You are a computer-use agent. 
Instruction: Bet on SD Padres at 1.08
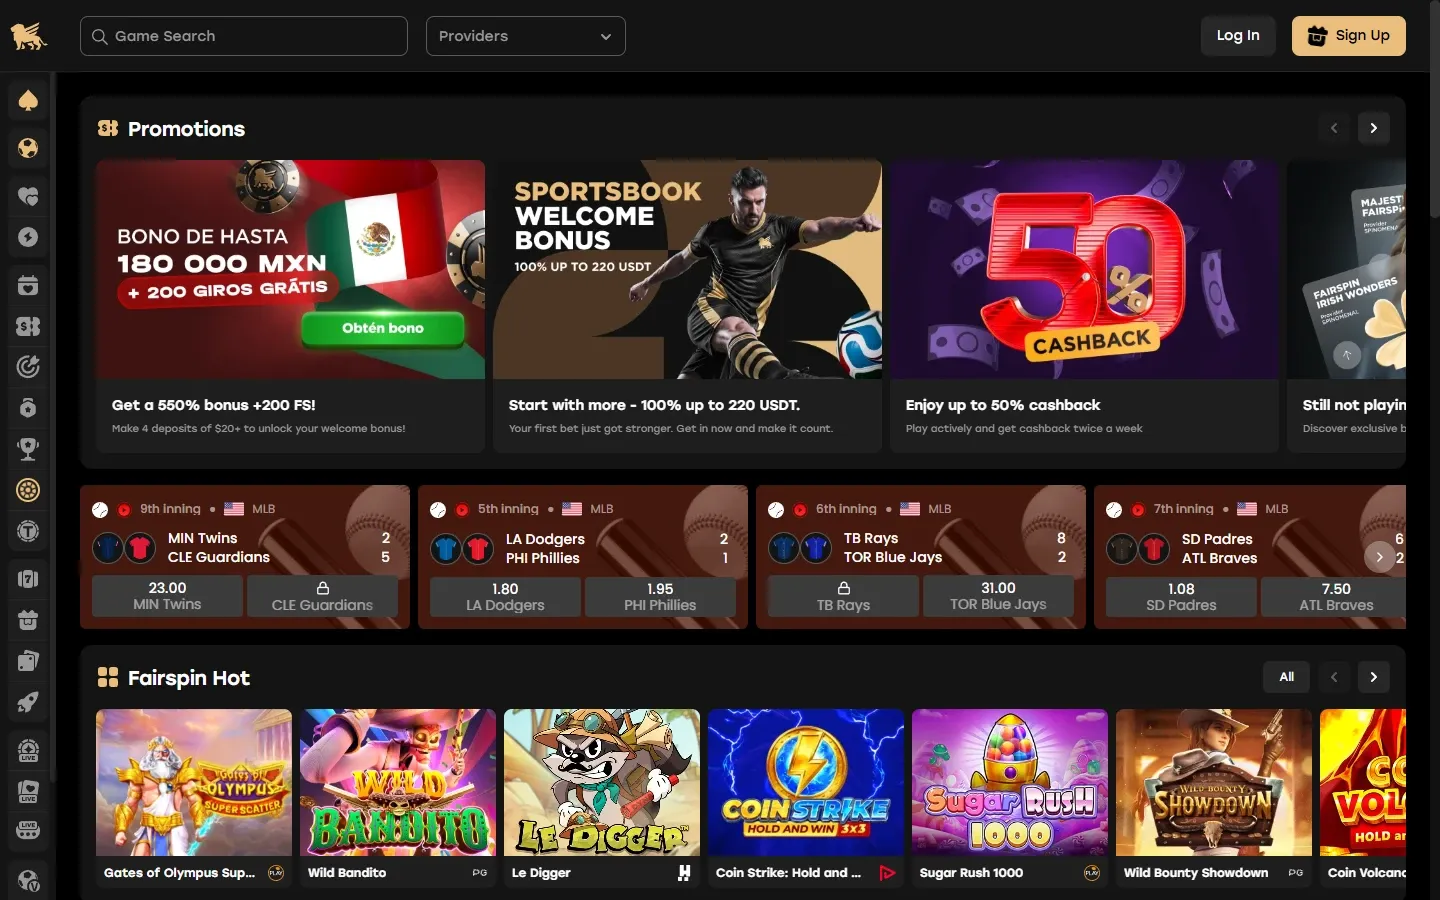coord(1181,596)
